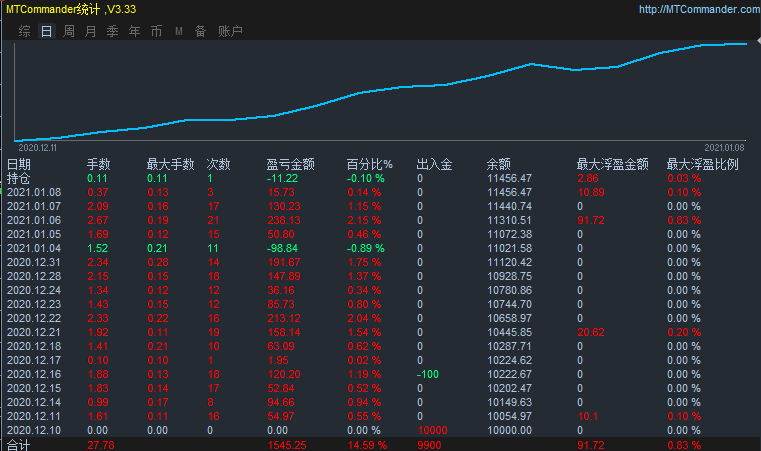
Task: Click the 余额 column header
Action: (498, 165)
